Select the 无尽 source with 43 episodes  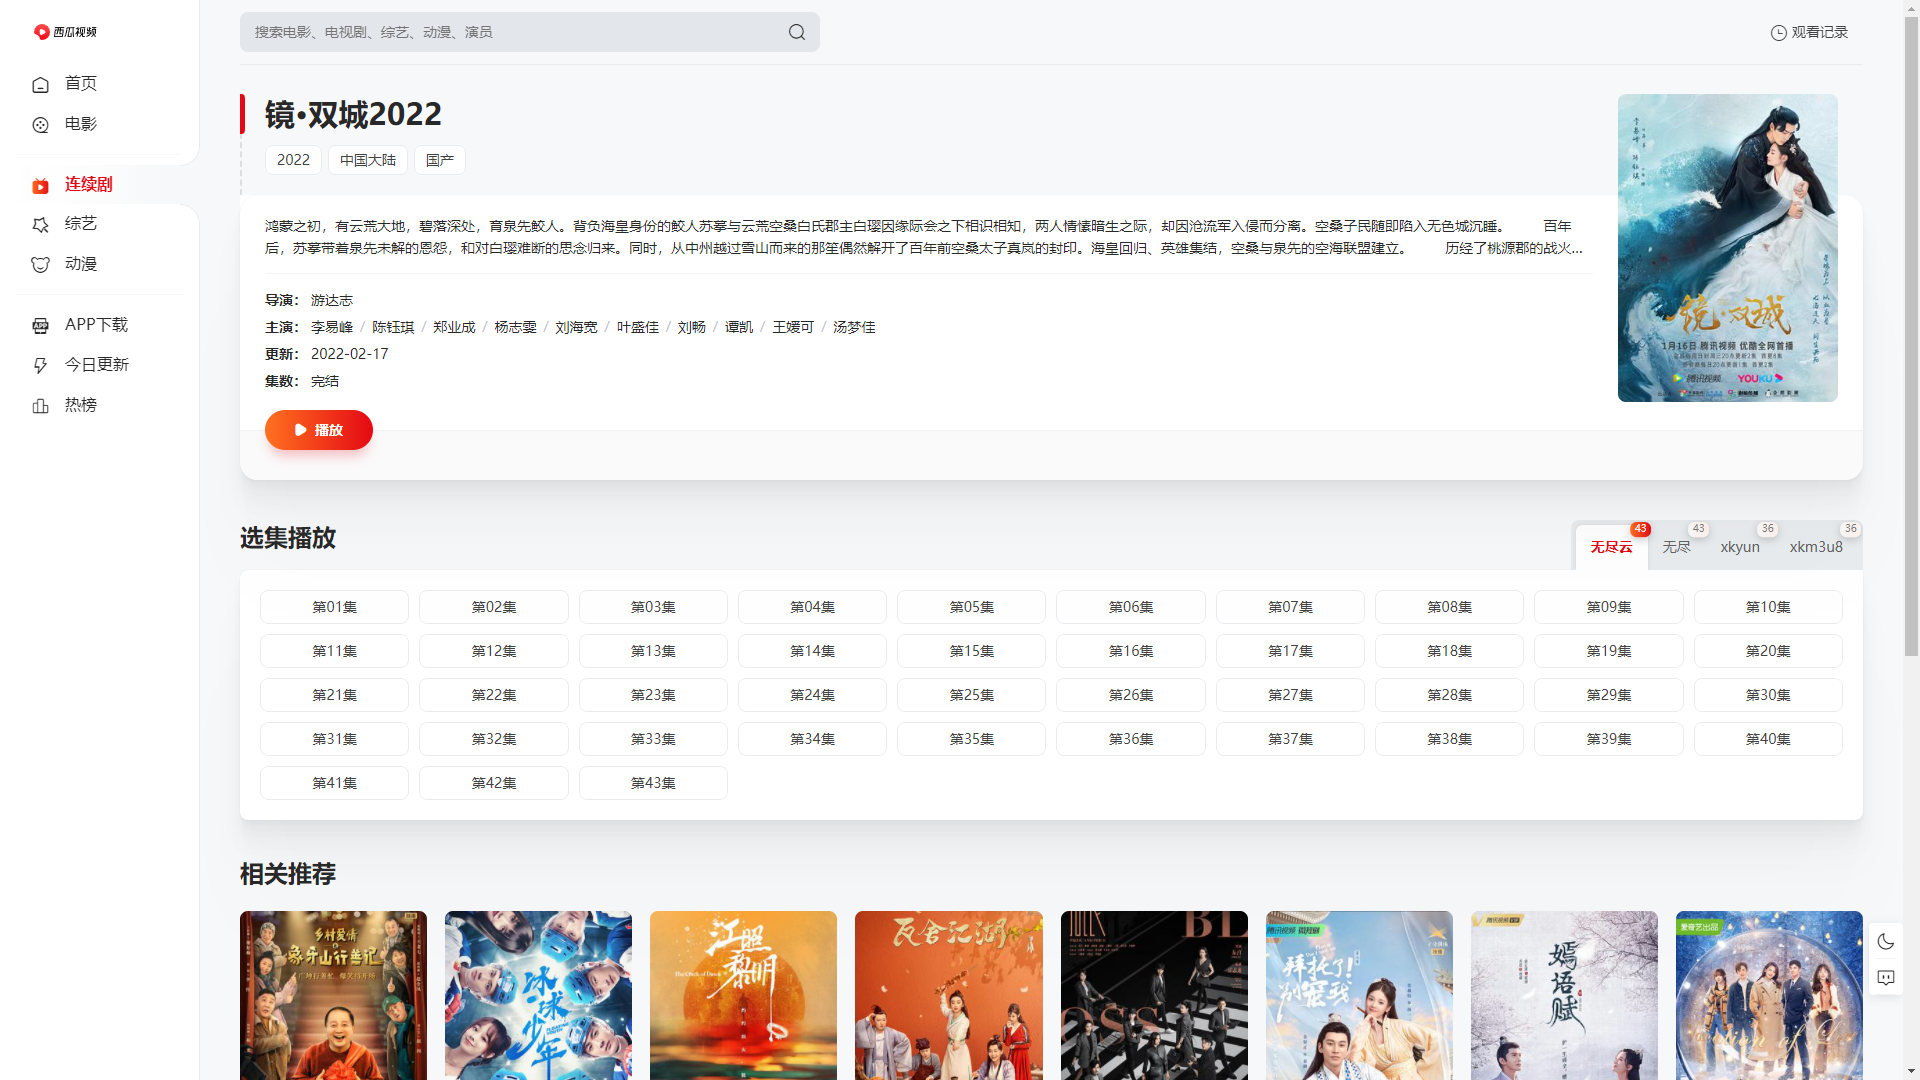point(1677,547)
